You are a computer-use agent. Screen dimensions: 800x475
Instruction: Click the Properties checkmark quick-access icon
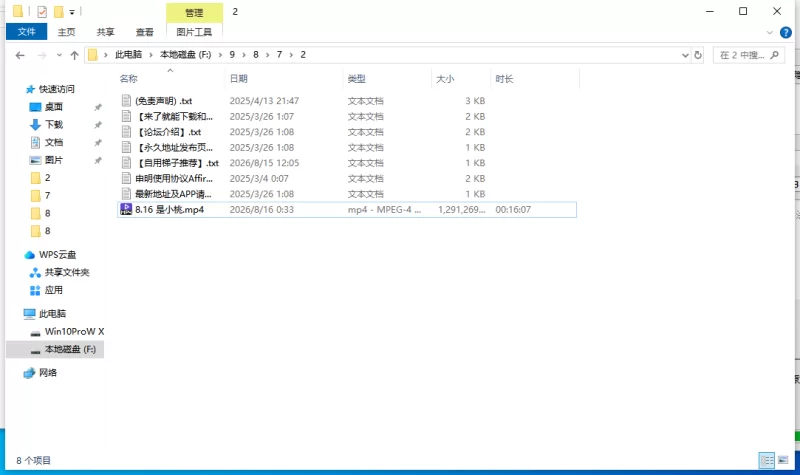(x=42, y=12)
